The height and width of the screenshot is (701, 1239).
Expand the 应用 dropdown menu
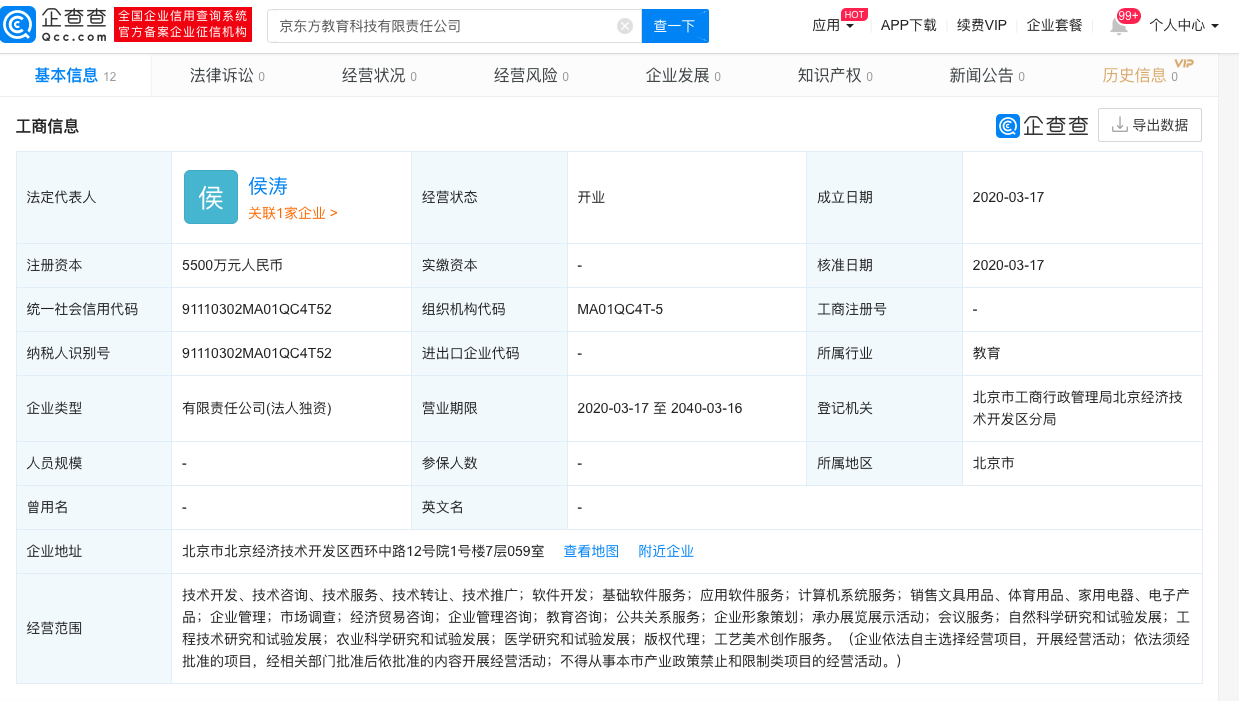833,26
